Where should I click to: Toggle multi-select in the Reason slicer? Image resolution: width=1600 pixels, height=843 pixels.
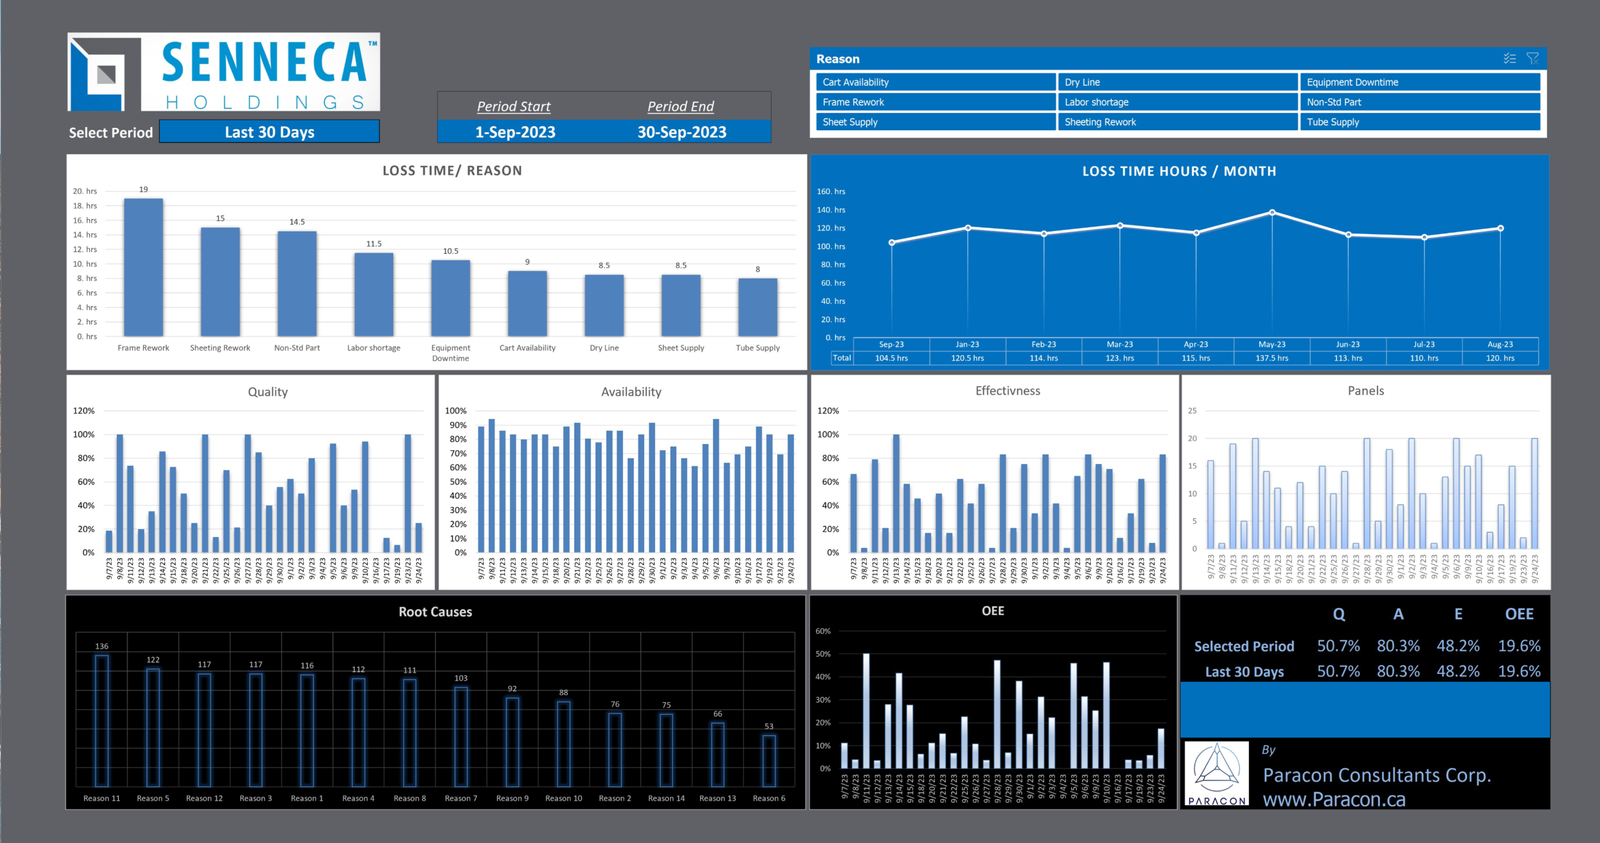coord(1510,59)
